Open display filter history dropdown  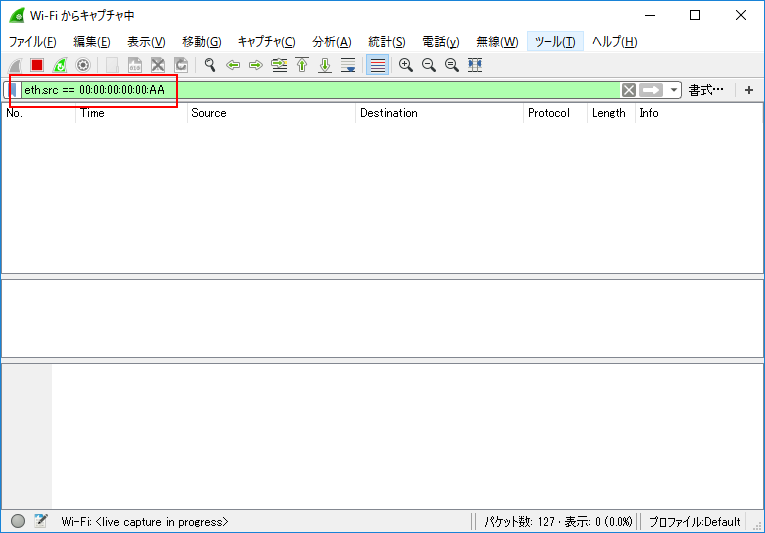click(673, 90)
